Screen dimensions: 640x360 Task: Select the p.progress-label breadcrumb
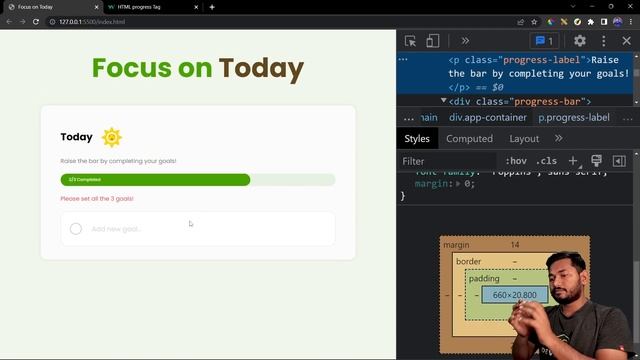tap(574, 118)
